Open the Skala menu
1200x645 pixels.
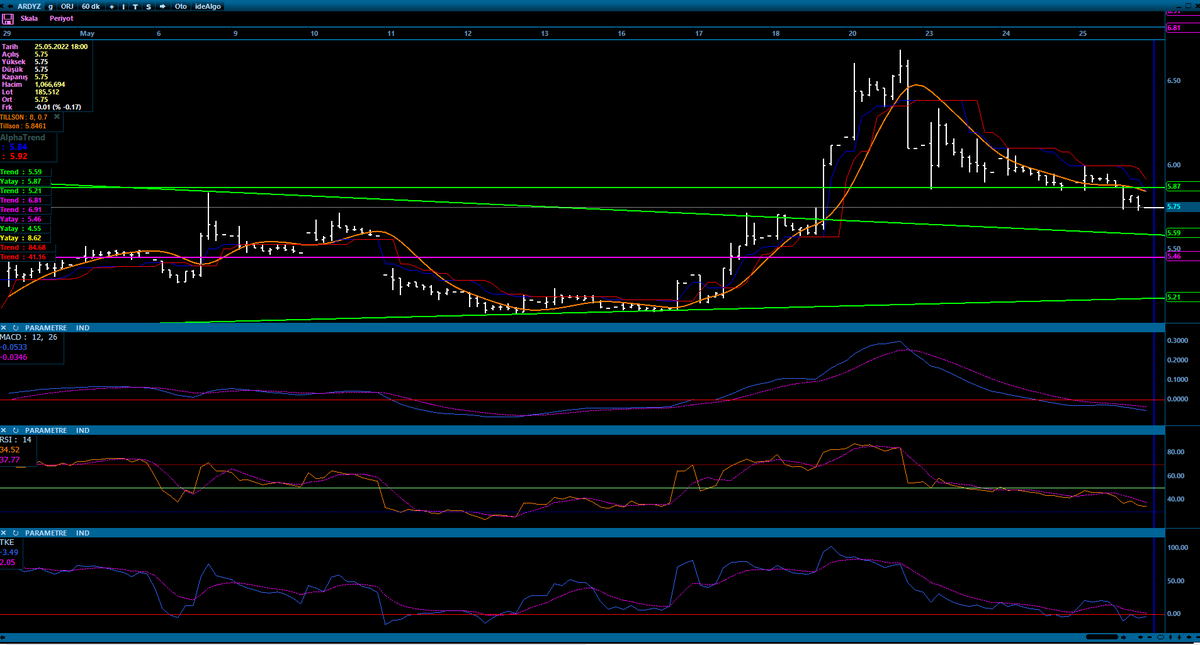pos(29,19)
